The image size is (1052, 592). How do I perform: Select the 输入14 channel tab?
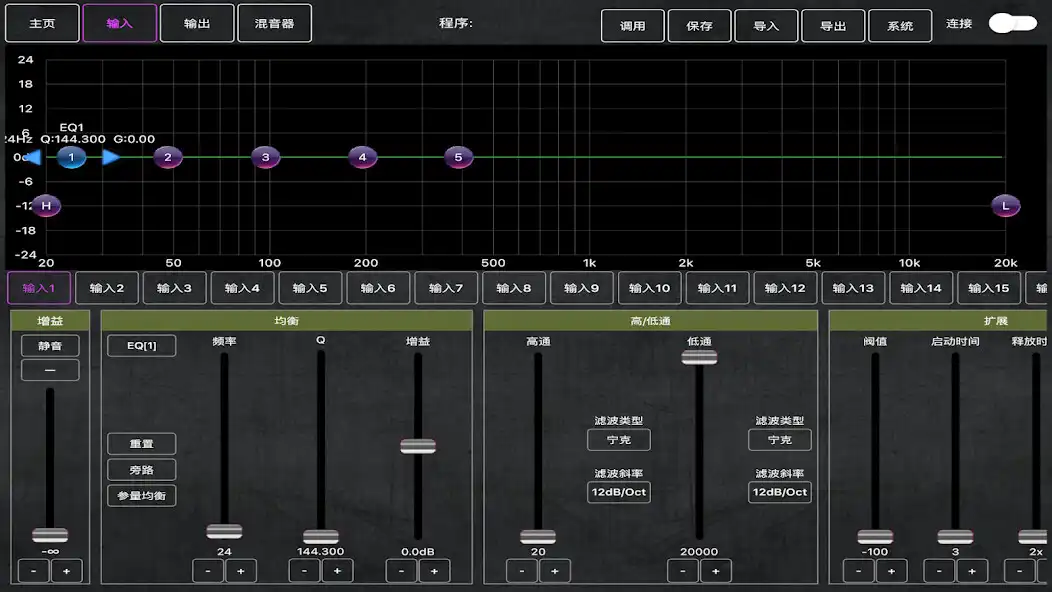click(x=921, y=288)
